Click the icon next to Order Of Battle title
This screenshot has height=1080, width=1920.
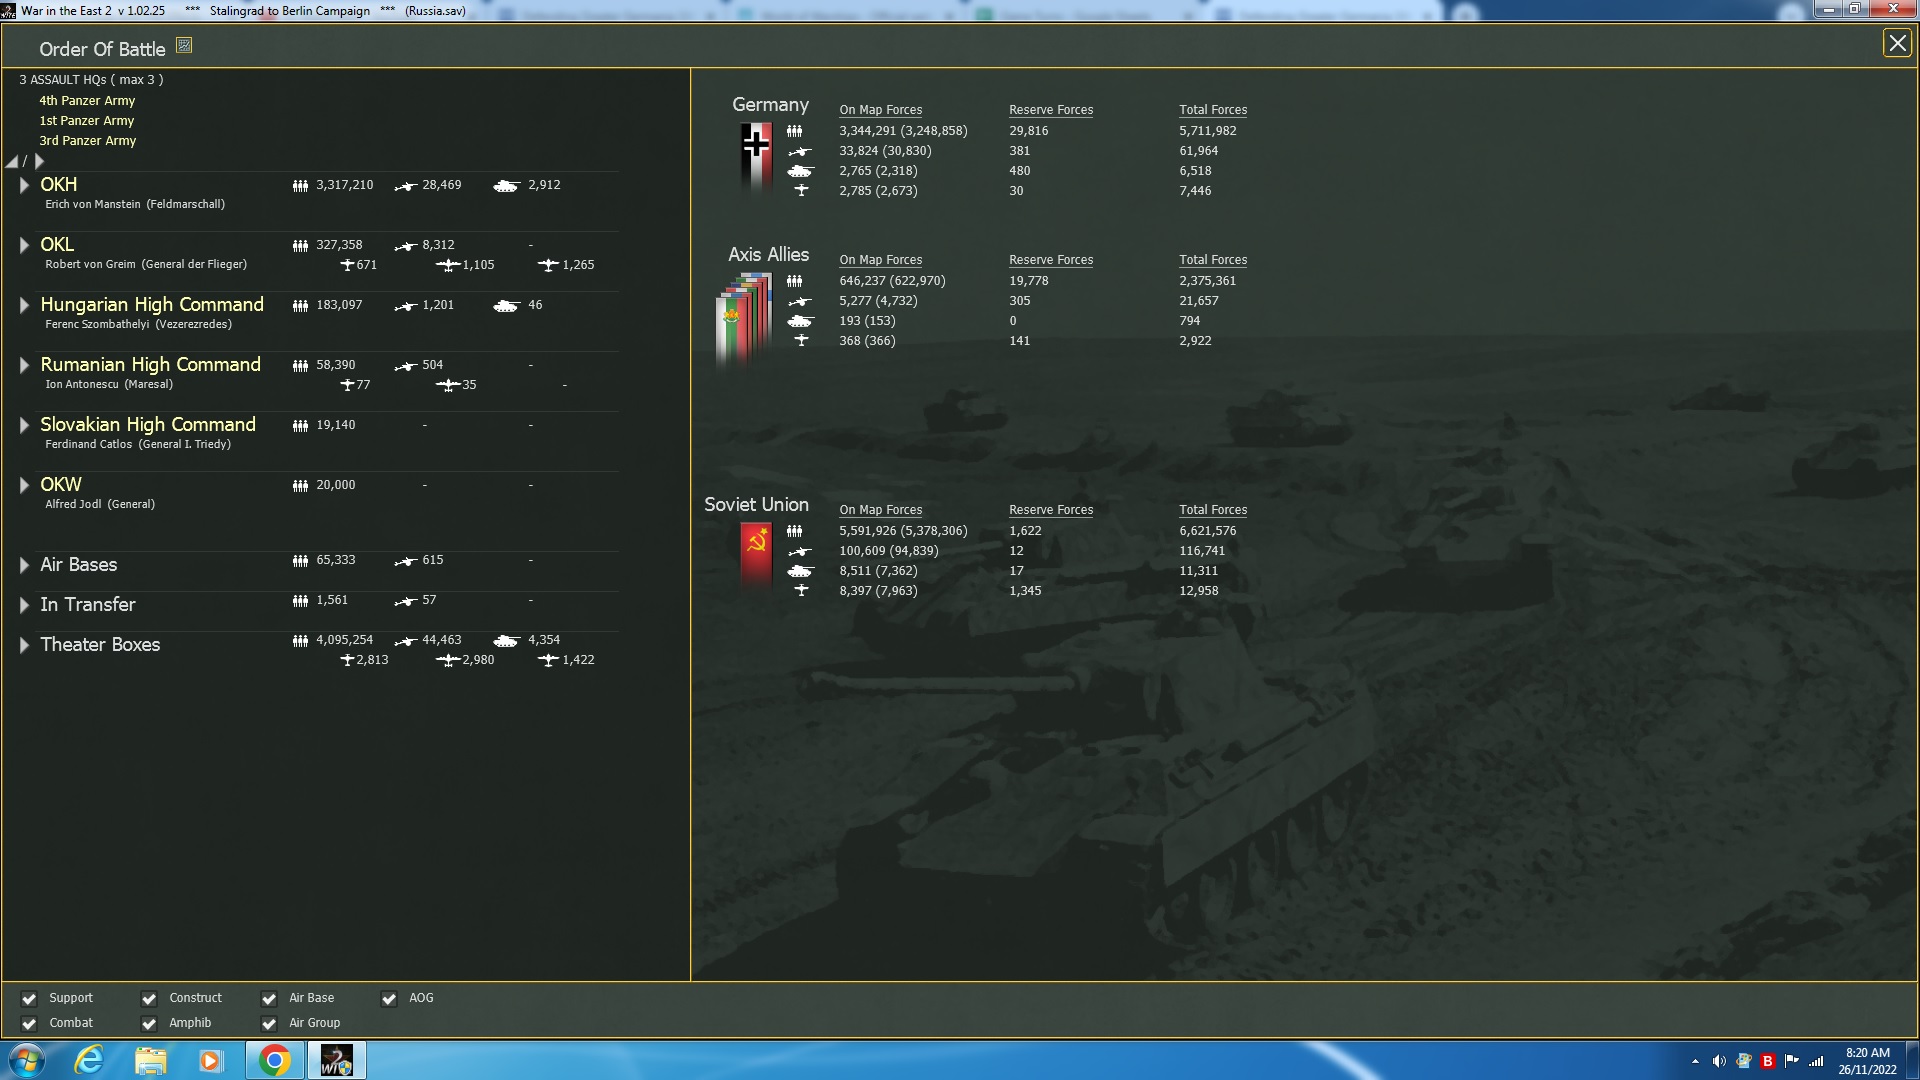click(x=184, y=45)
